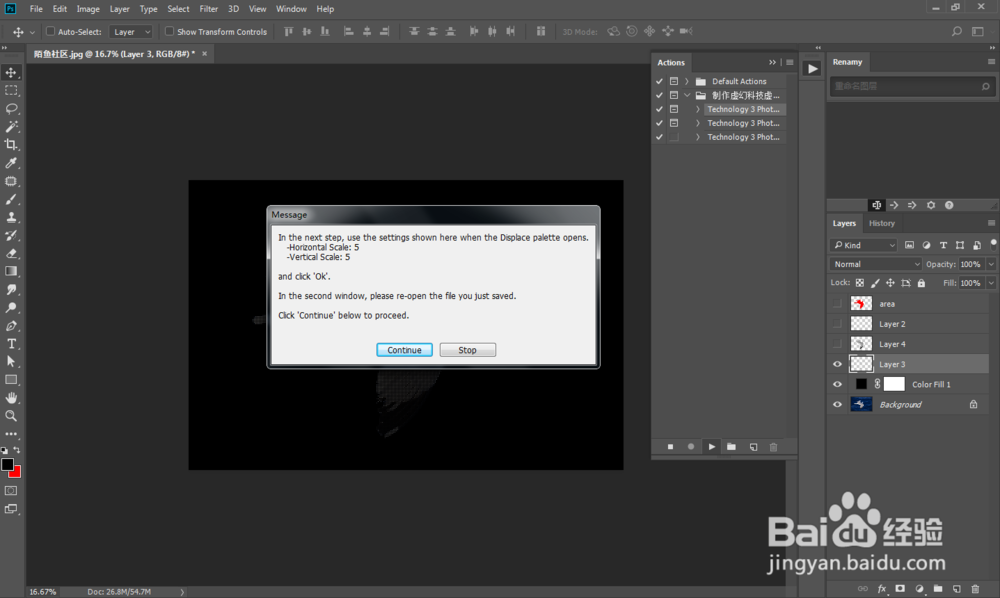The width and height of the screenshot is (1000, 598).
Task: Show the area layer visibility
Action: click(837, 304)
